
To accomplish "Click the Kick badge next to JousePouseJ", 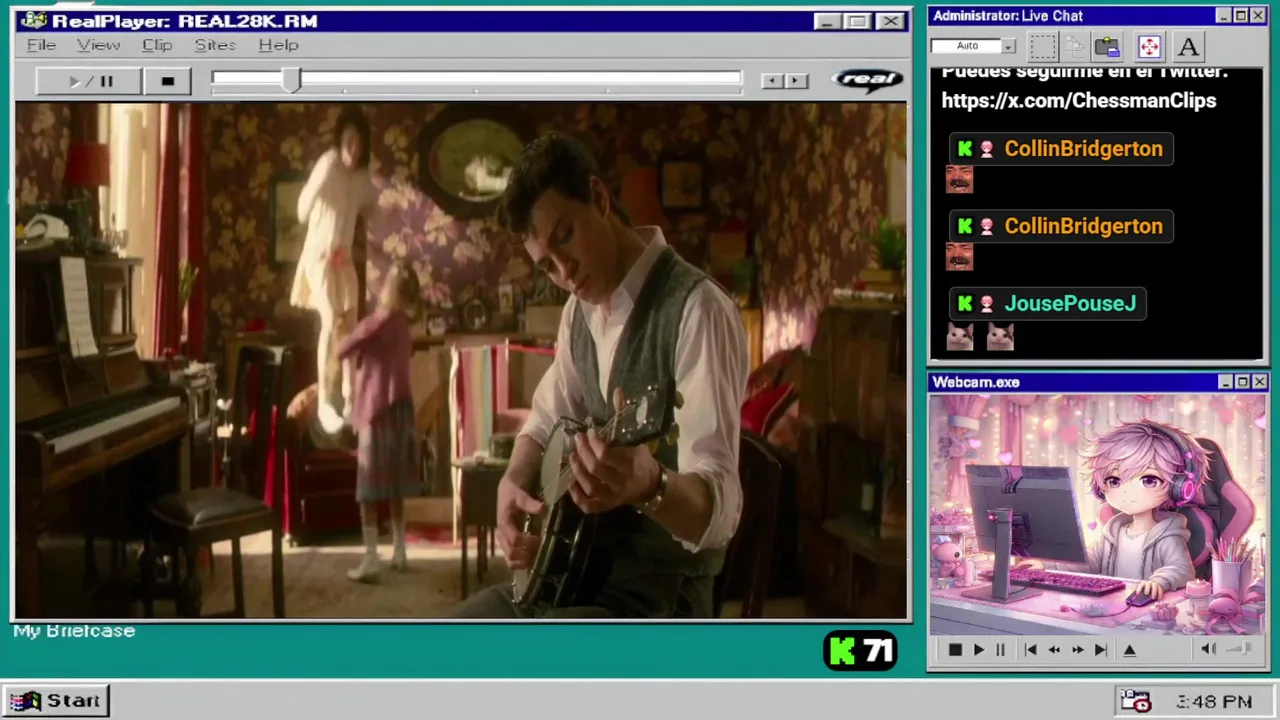I will (x=964, y=304).
